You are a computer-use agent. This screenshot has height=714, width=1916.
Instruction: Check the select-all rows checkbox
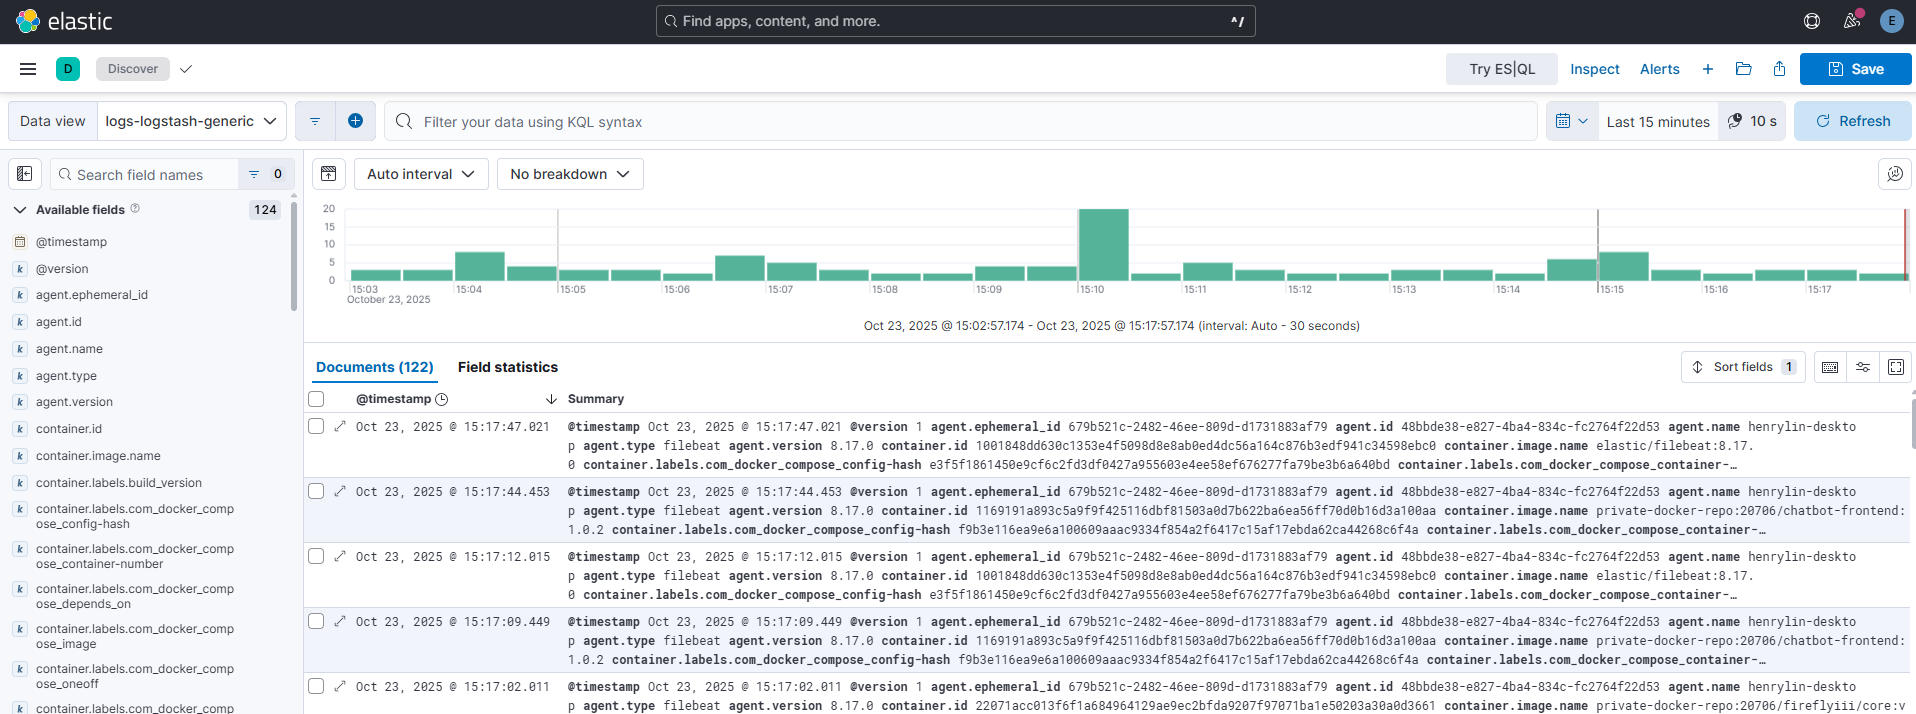(x=316, y=399)
